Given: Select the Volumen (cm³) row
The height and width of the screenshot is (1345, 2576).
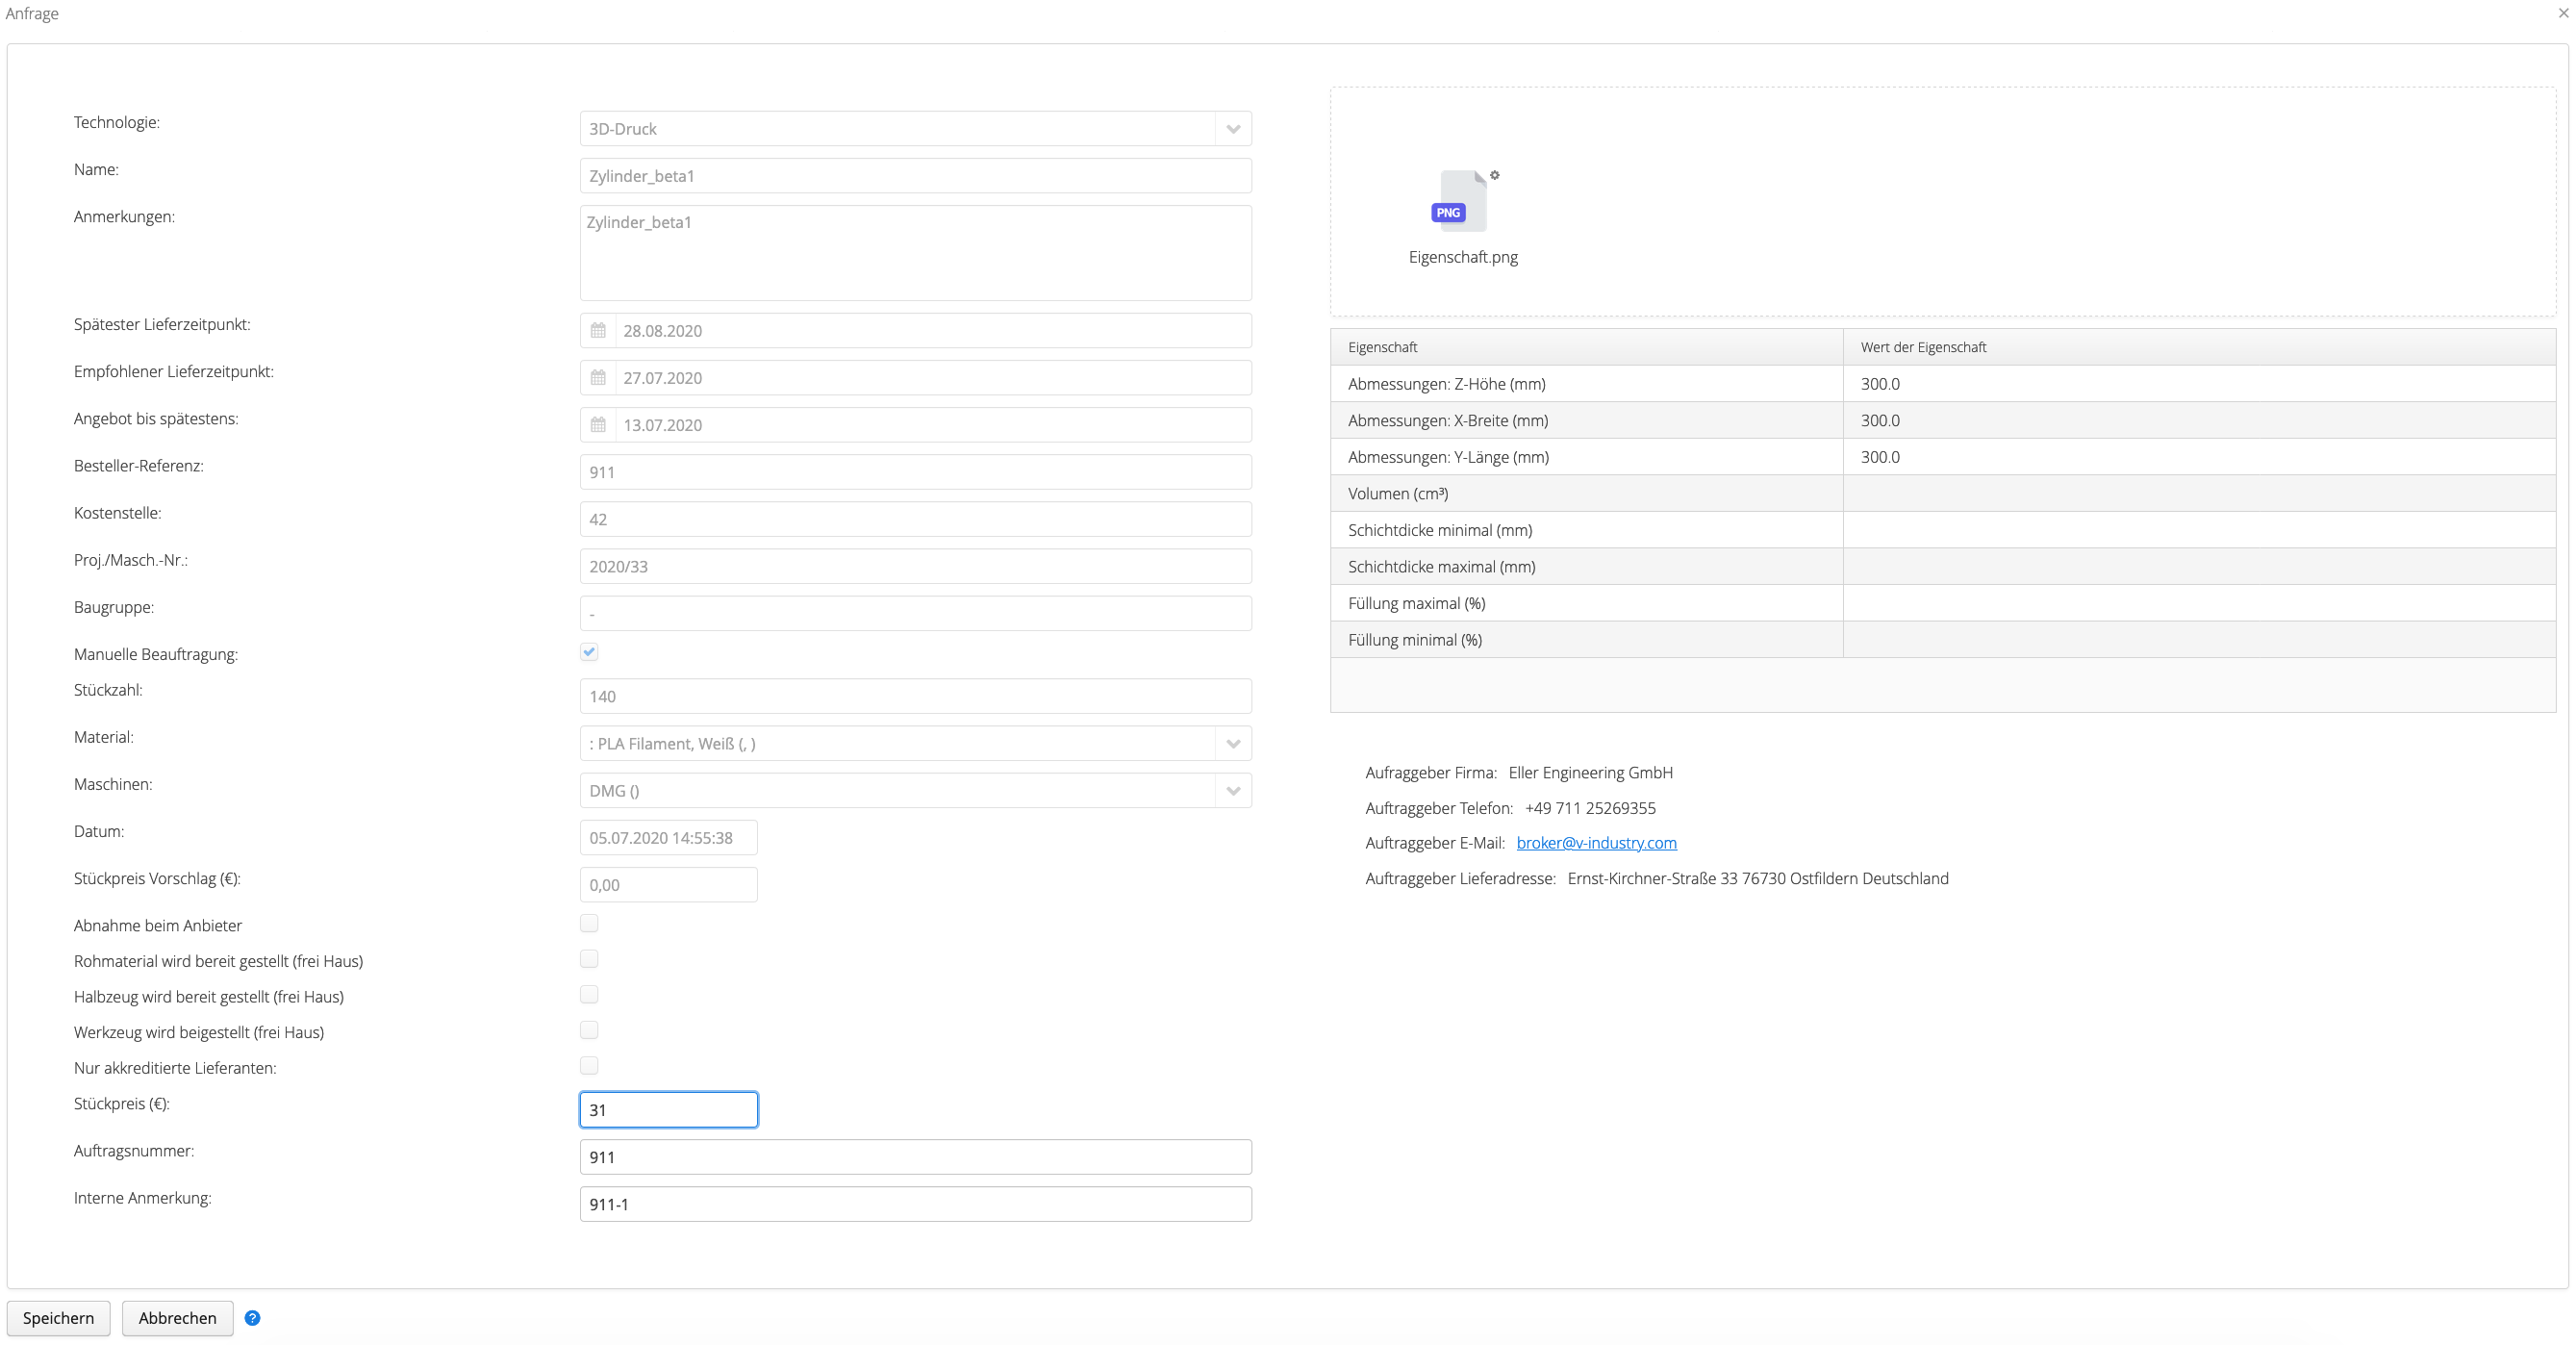Looking at the screenshot, I should click(x=1943, y=493).
